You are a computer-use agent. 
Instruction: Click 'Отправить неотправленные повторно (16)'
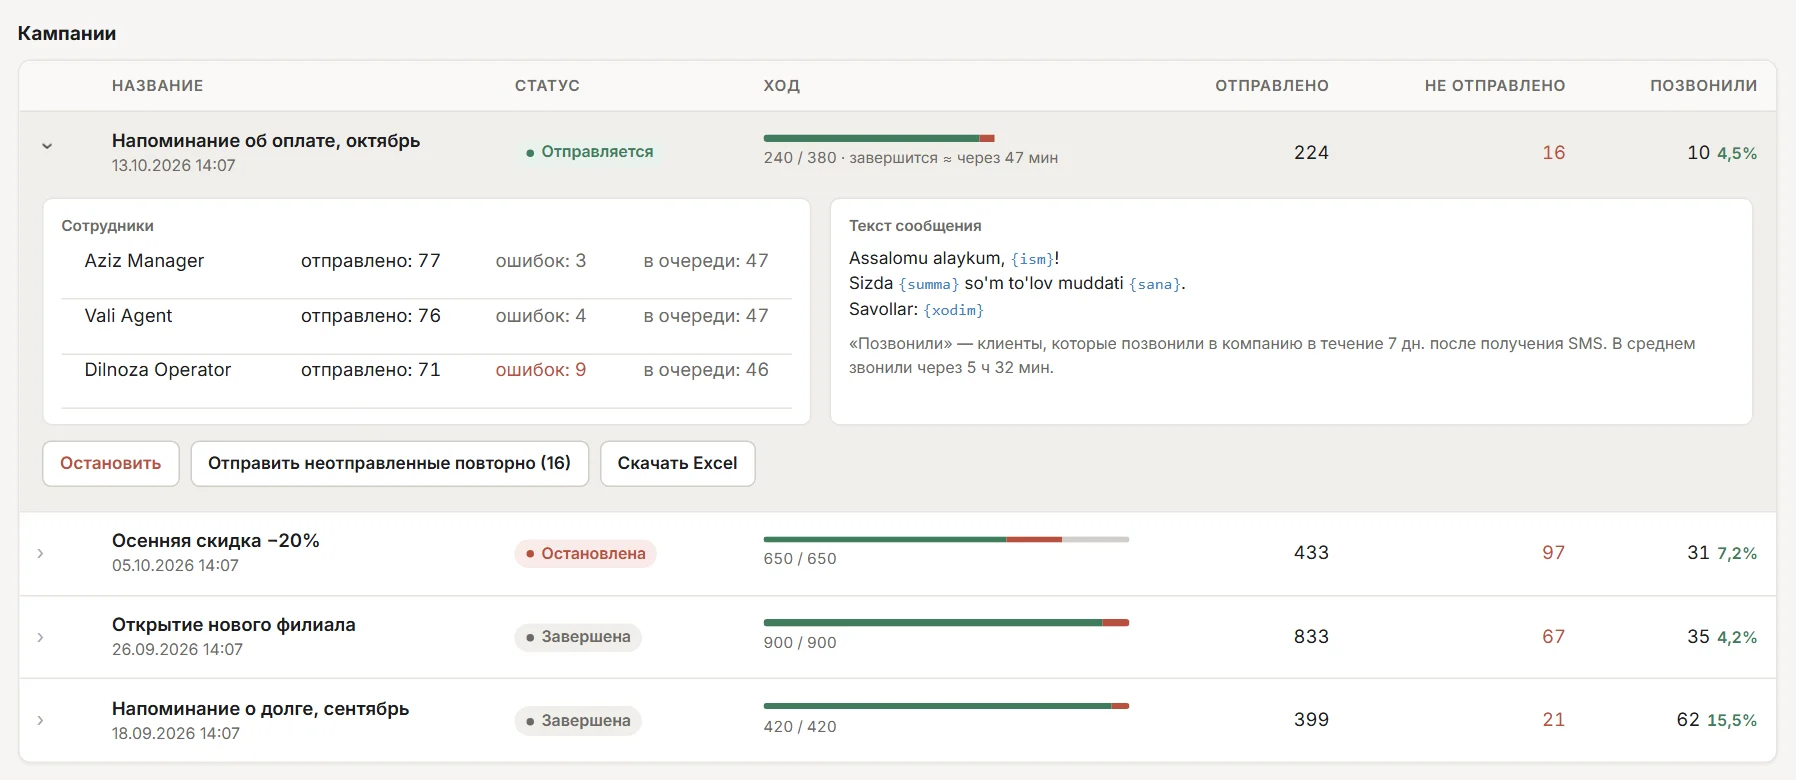coord(389,463)
